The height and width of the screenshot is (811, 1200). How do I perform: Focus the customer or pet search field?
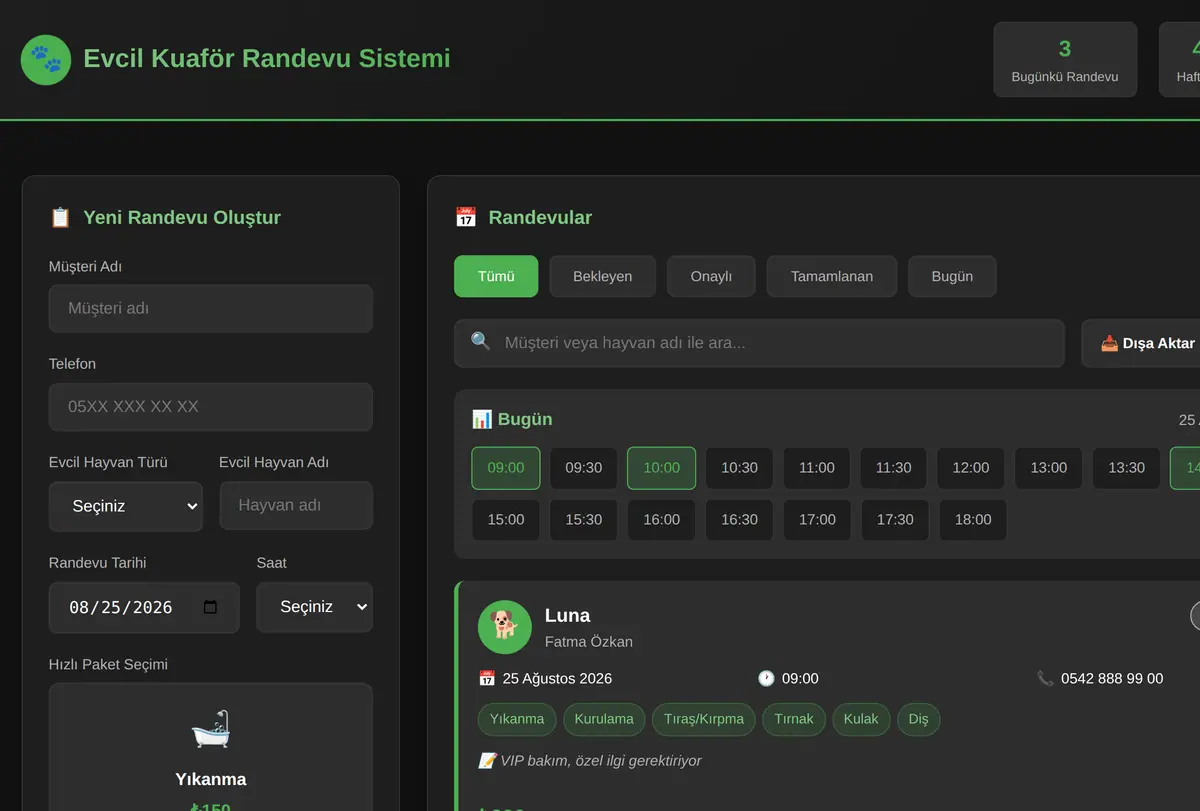click(x=759, y=343)
